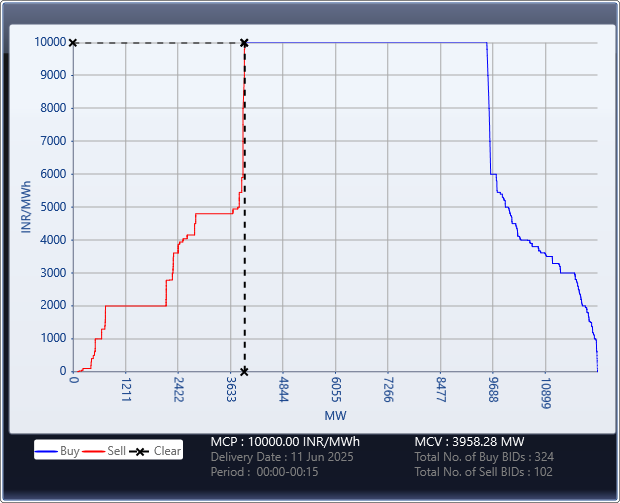Click the Total No. of Buy BIDs text

point(484,457)
